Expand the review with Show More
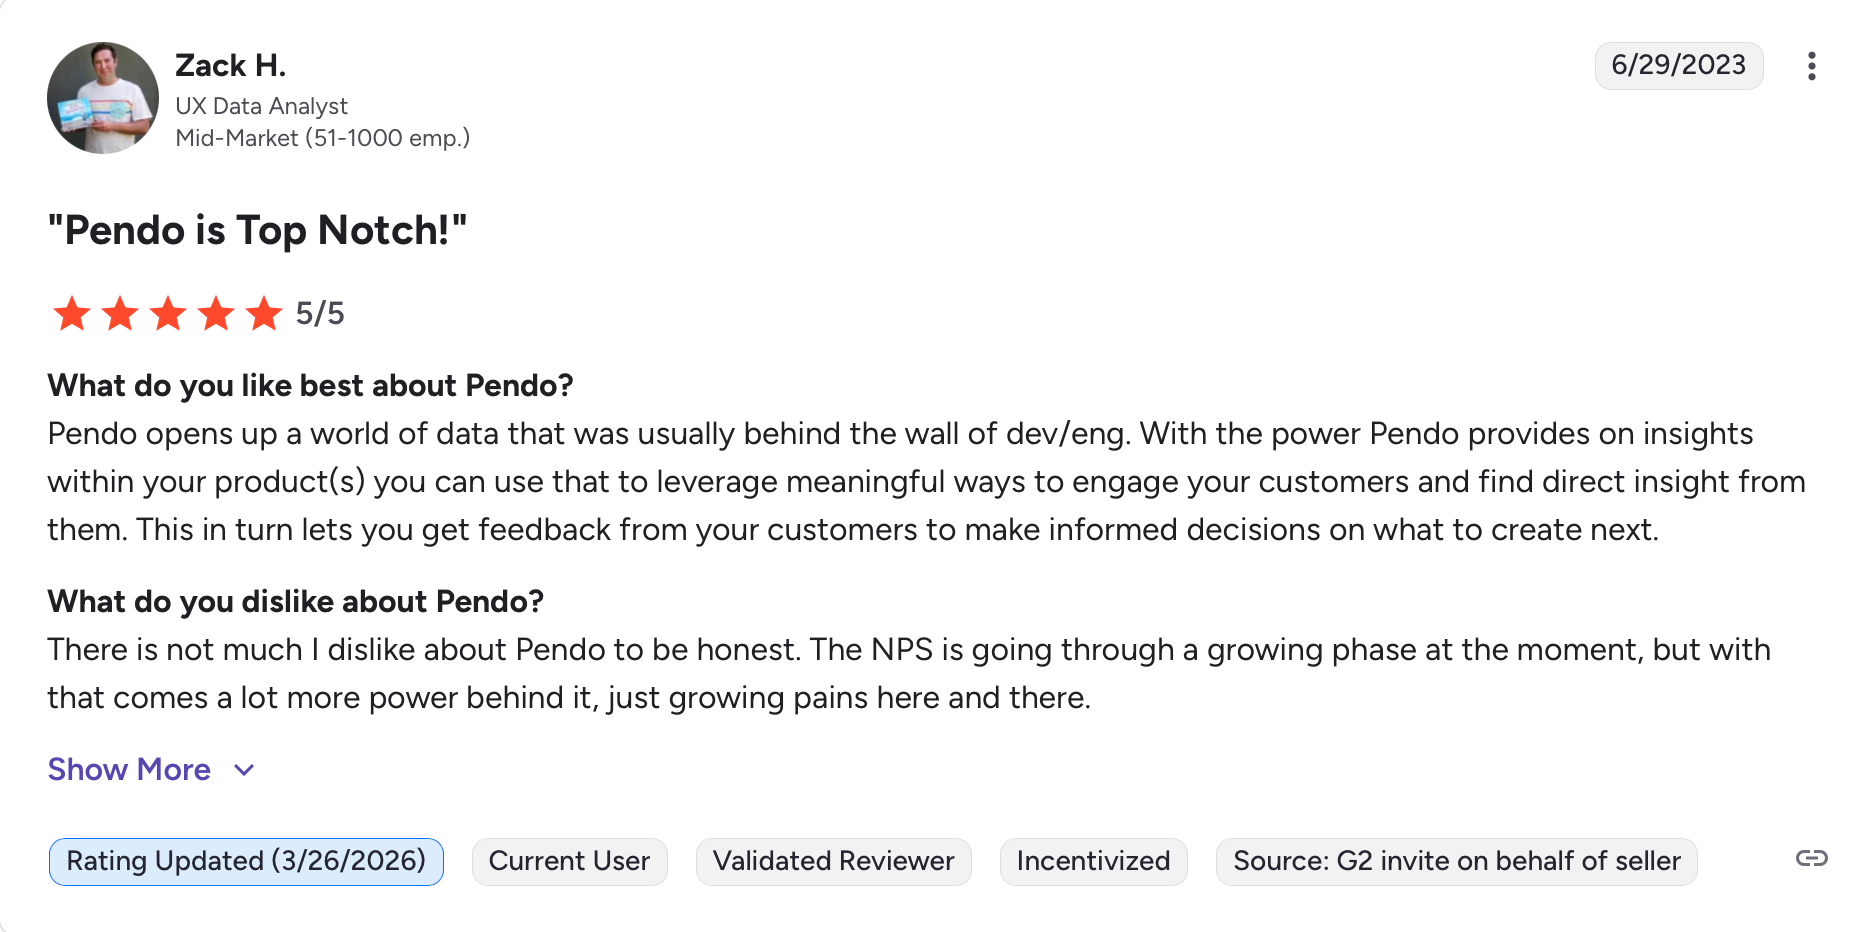Viewport: 1870px width, 932px height. coord(129,769)
